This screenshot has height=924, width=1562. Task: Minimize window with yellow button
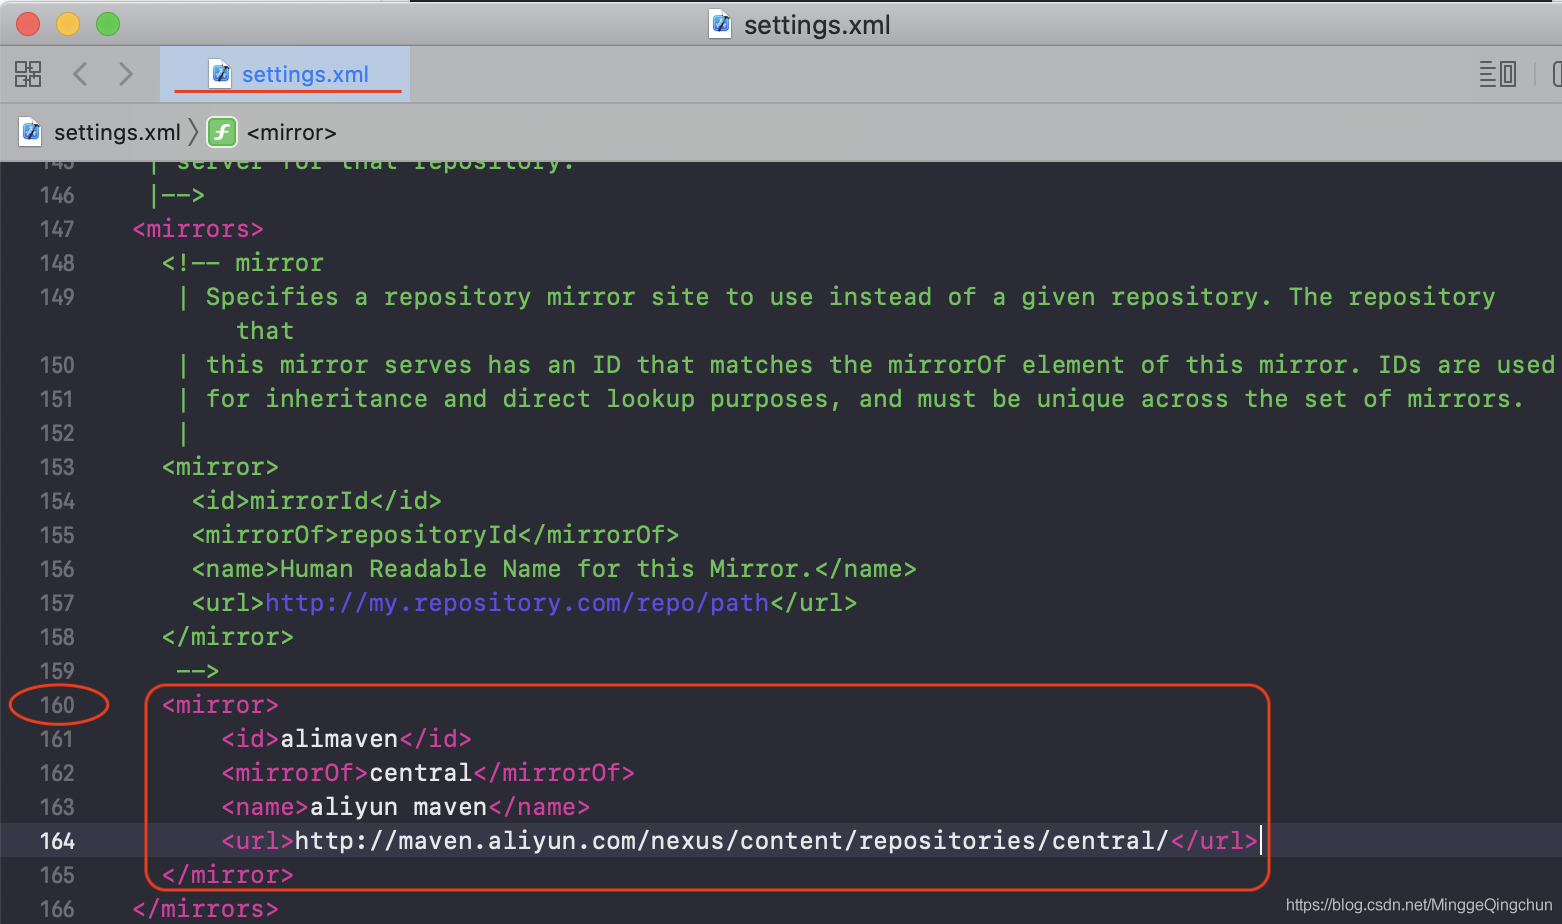coord(68,24)
